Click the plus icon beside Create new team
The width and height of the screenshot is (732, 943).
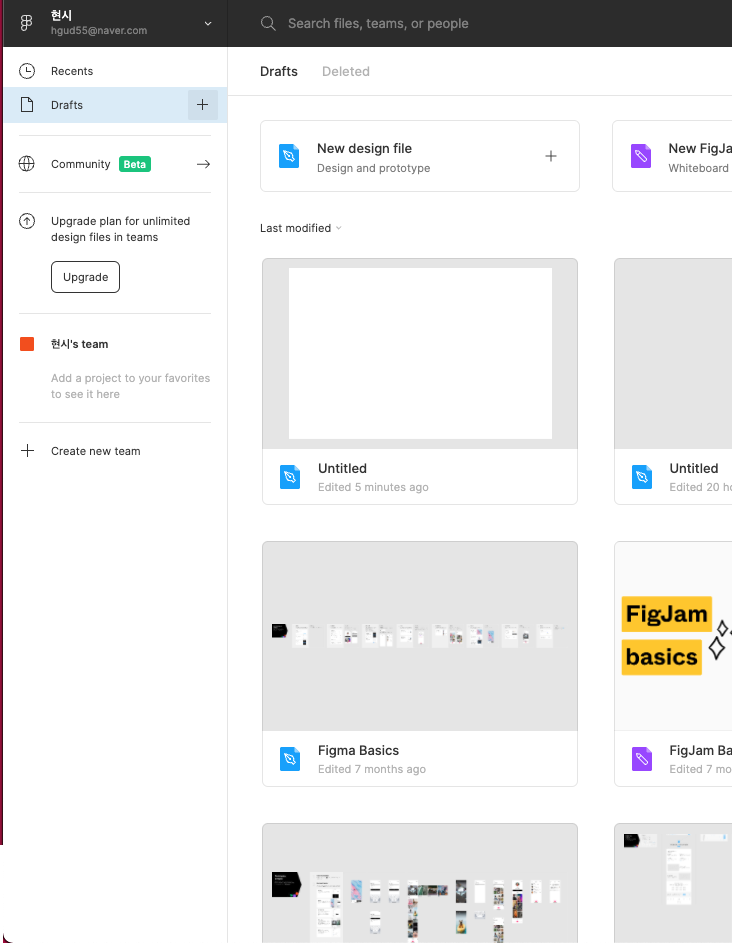(x=28, y=450)
